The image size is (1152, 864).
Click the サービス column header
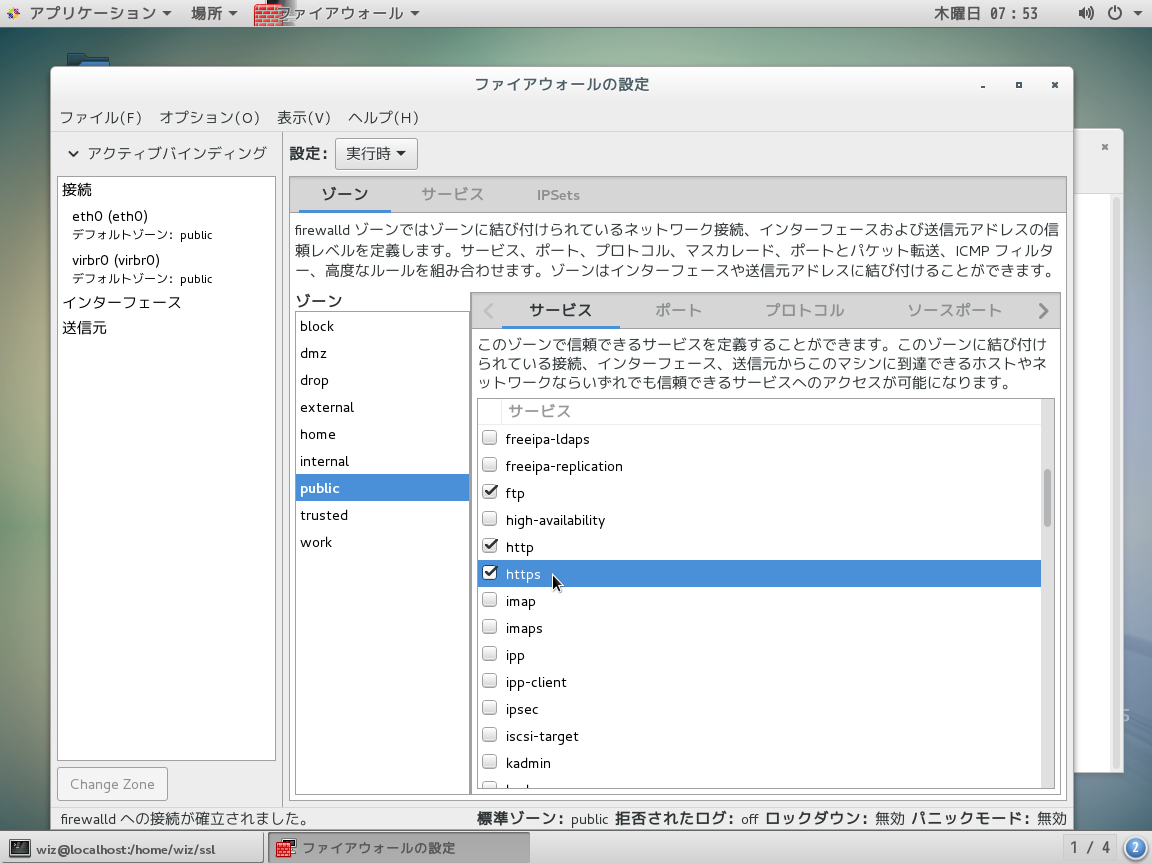tap(771, 411)
